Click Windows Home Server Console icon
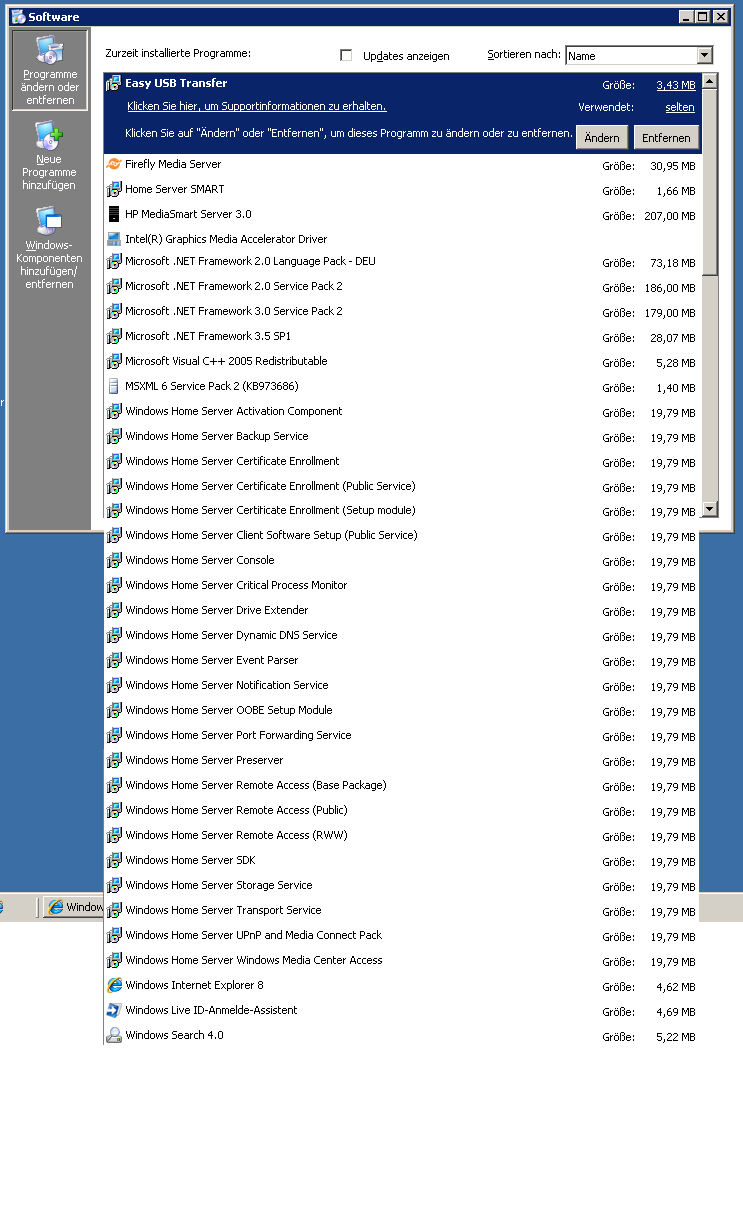Image resolution: width=743 pixels, height=1220 pixels. pos(114,561)
